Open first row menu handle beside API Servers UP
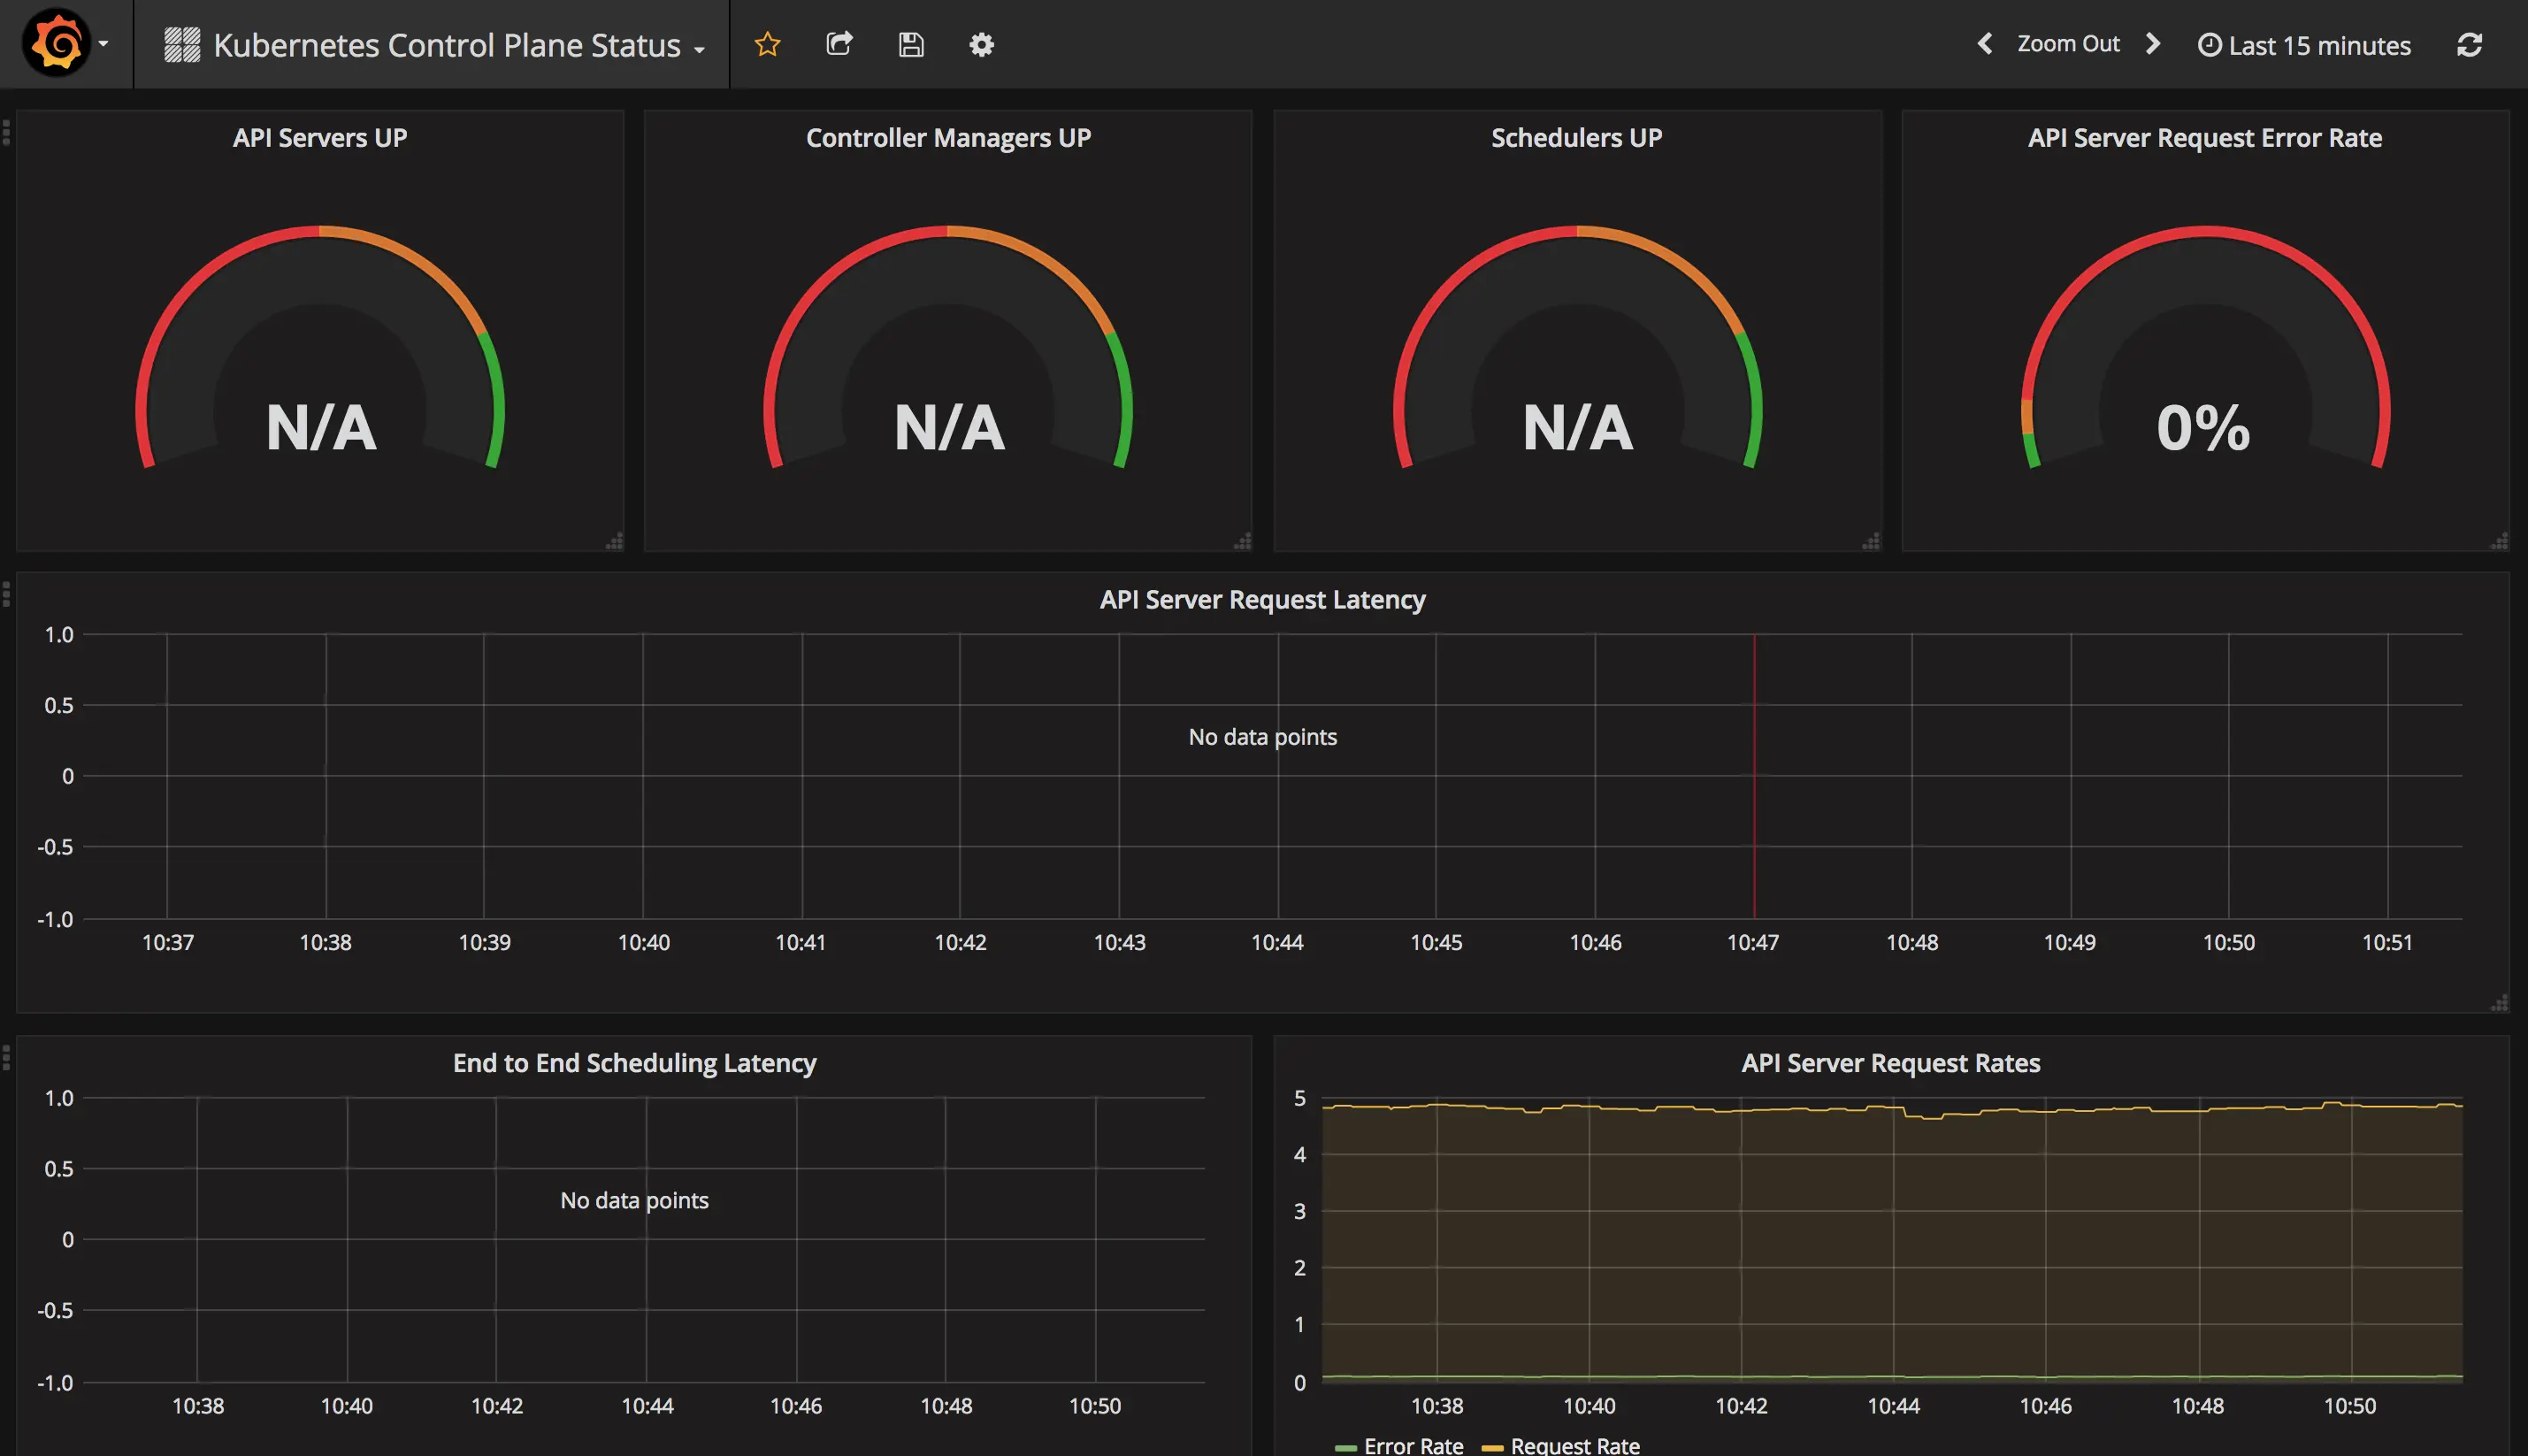This screenshot has width=2528, height=1456. [x=6, y=133]
